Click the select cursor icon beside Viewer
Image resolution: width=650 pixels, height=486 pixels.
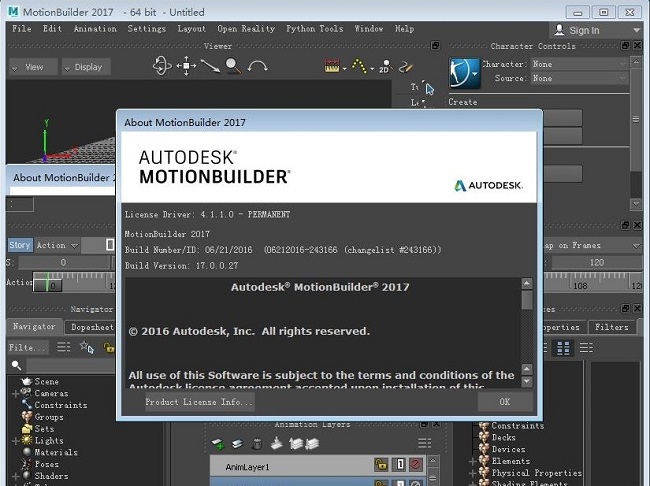[x=429, y=89]
